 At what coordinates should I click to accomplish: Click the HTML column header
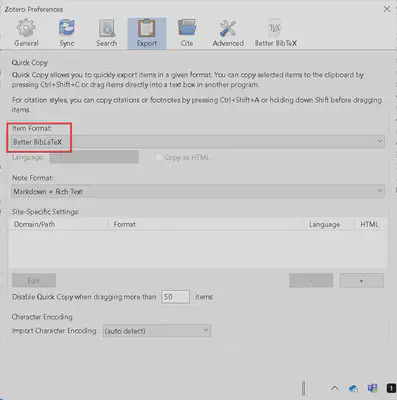coord(371,224)
